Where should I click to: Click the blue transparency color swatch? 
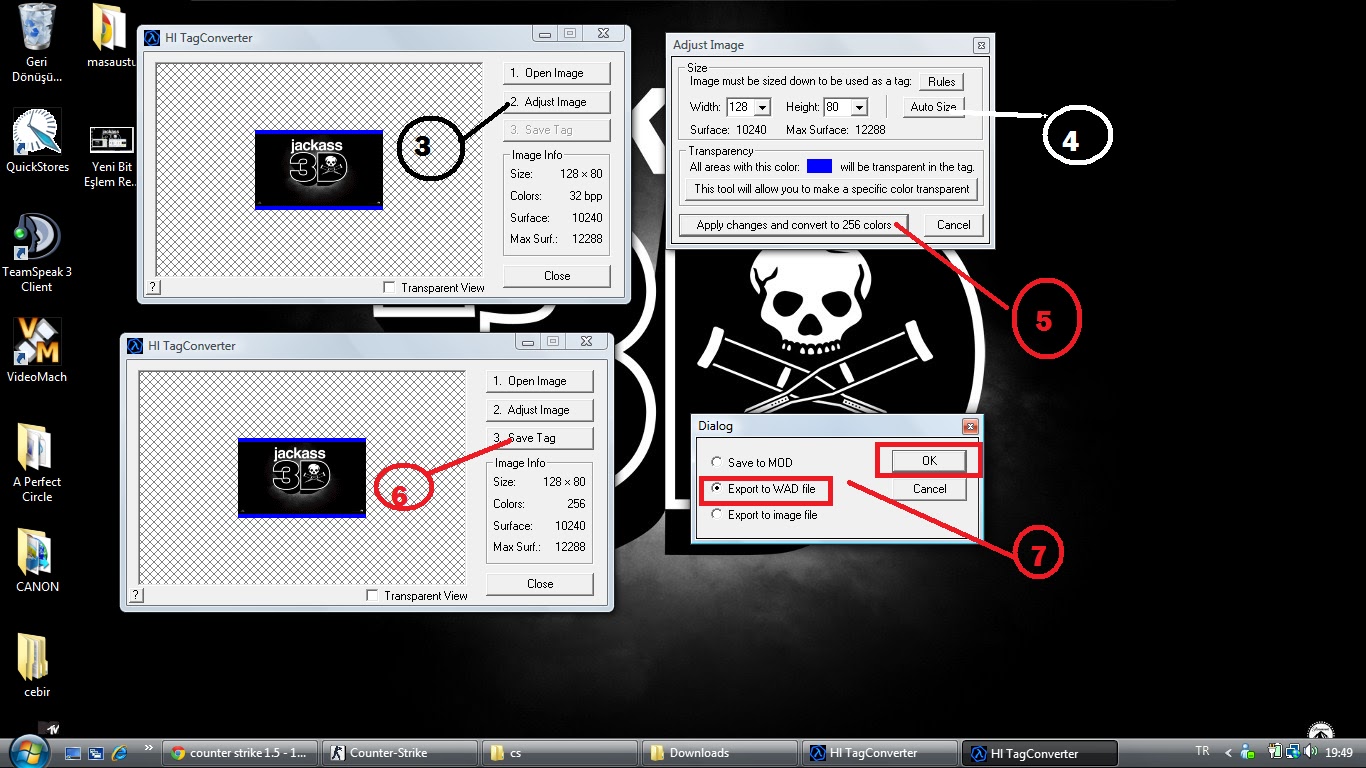(819, 167)
